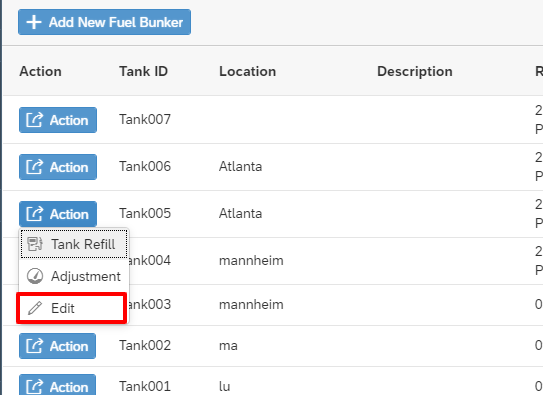
Task: Click the pencil icon beside Edit
Action: click(x=35, y=308)
